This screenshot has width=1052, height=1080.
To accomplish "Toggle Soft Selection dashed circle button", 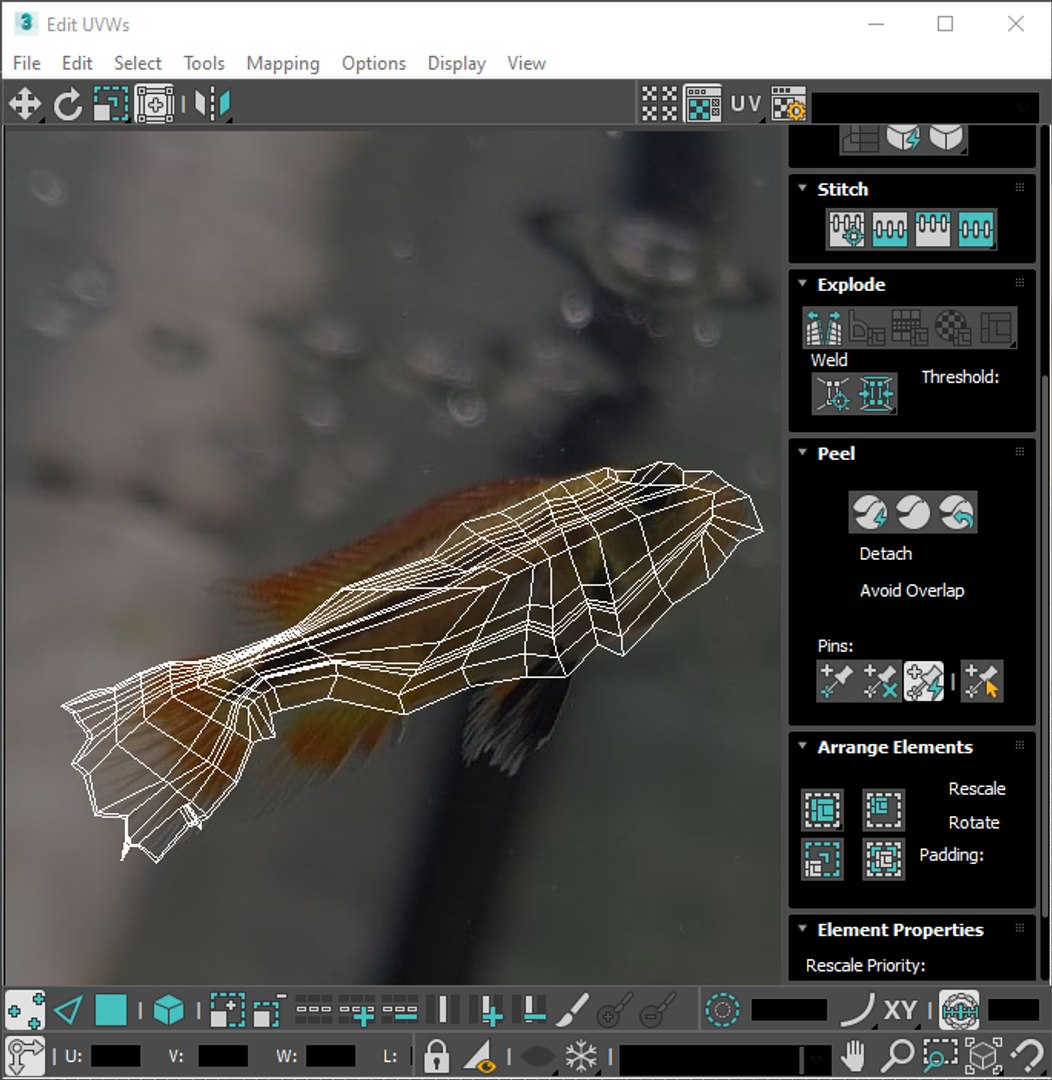I will click(722, 1010).
